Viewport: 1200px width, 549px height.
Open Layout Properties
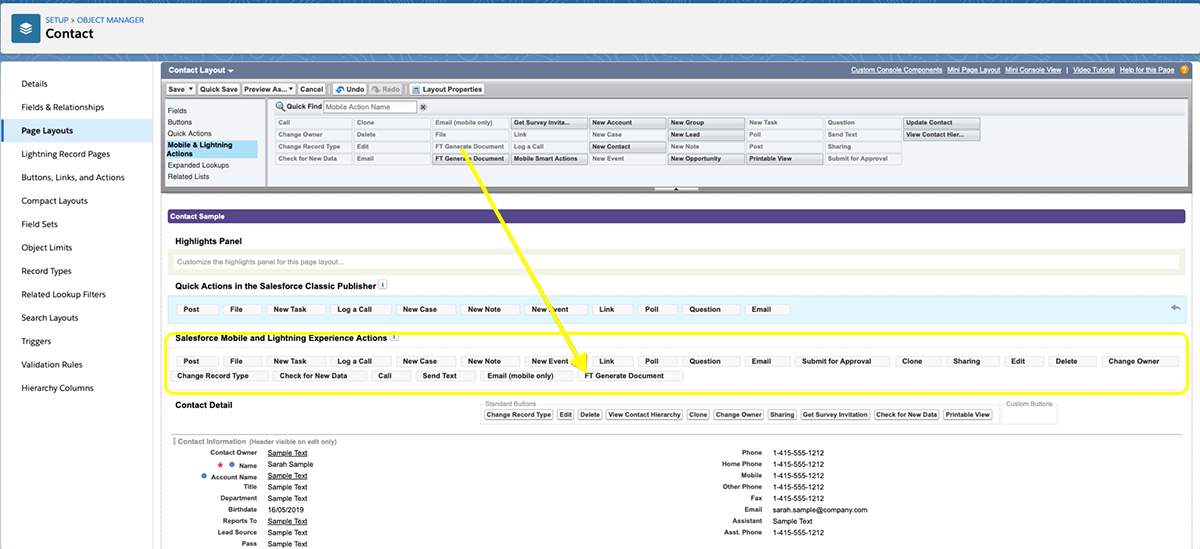(447, 89)
